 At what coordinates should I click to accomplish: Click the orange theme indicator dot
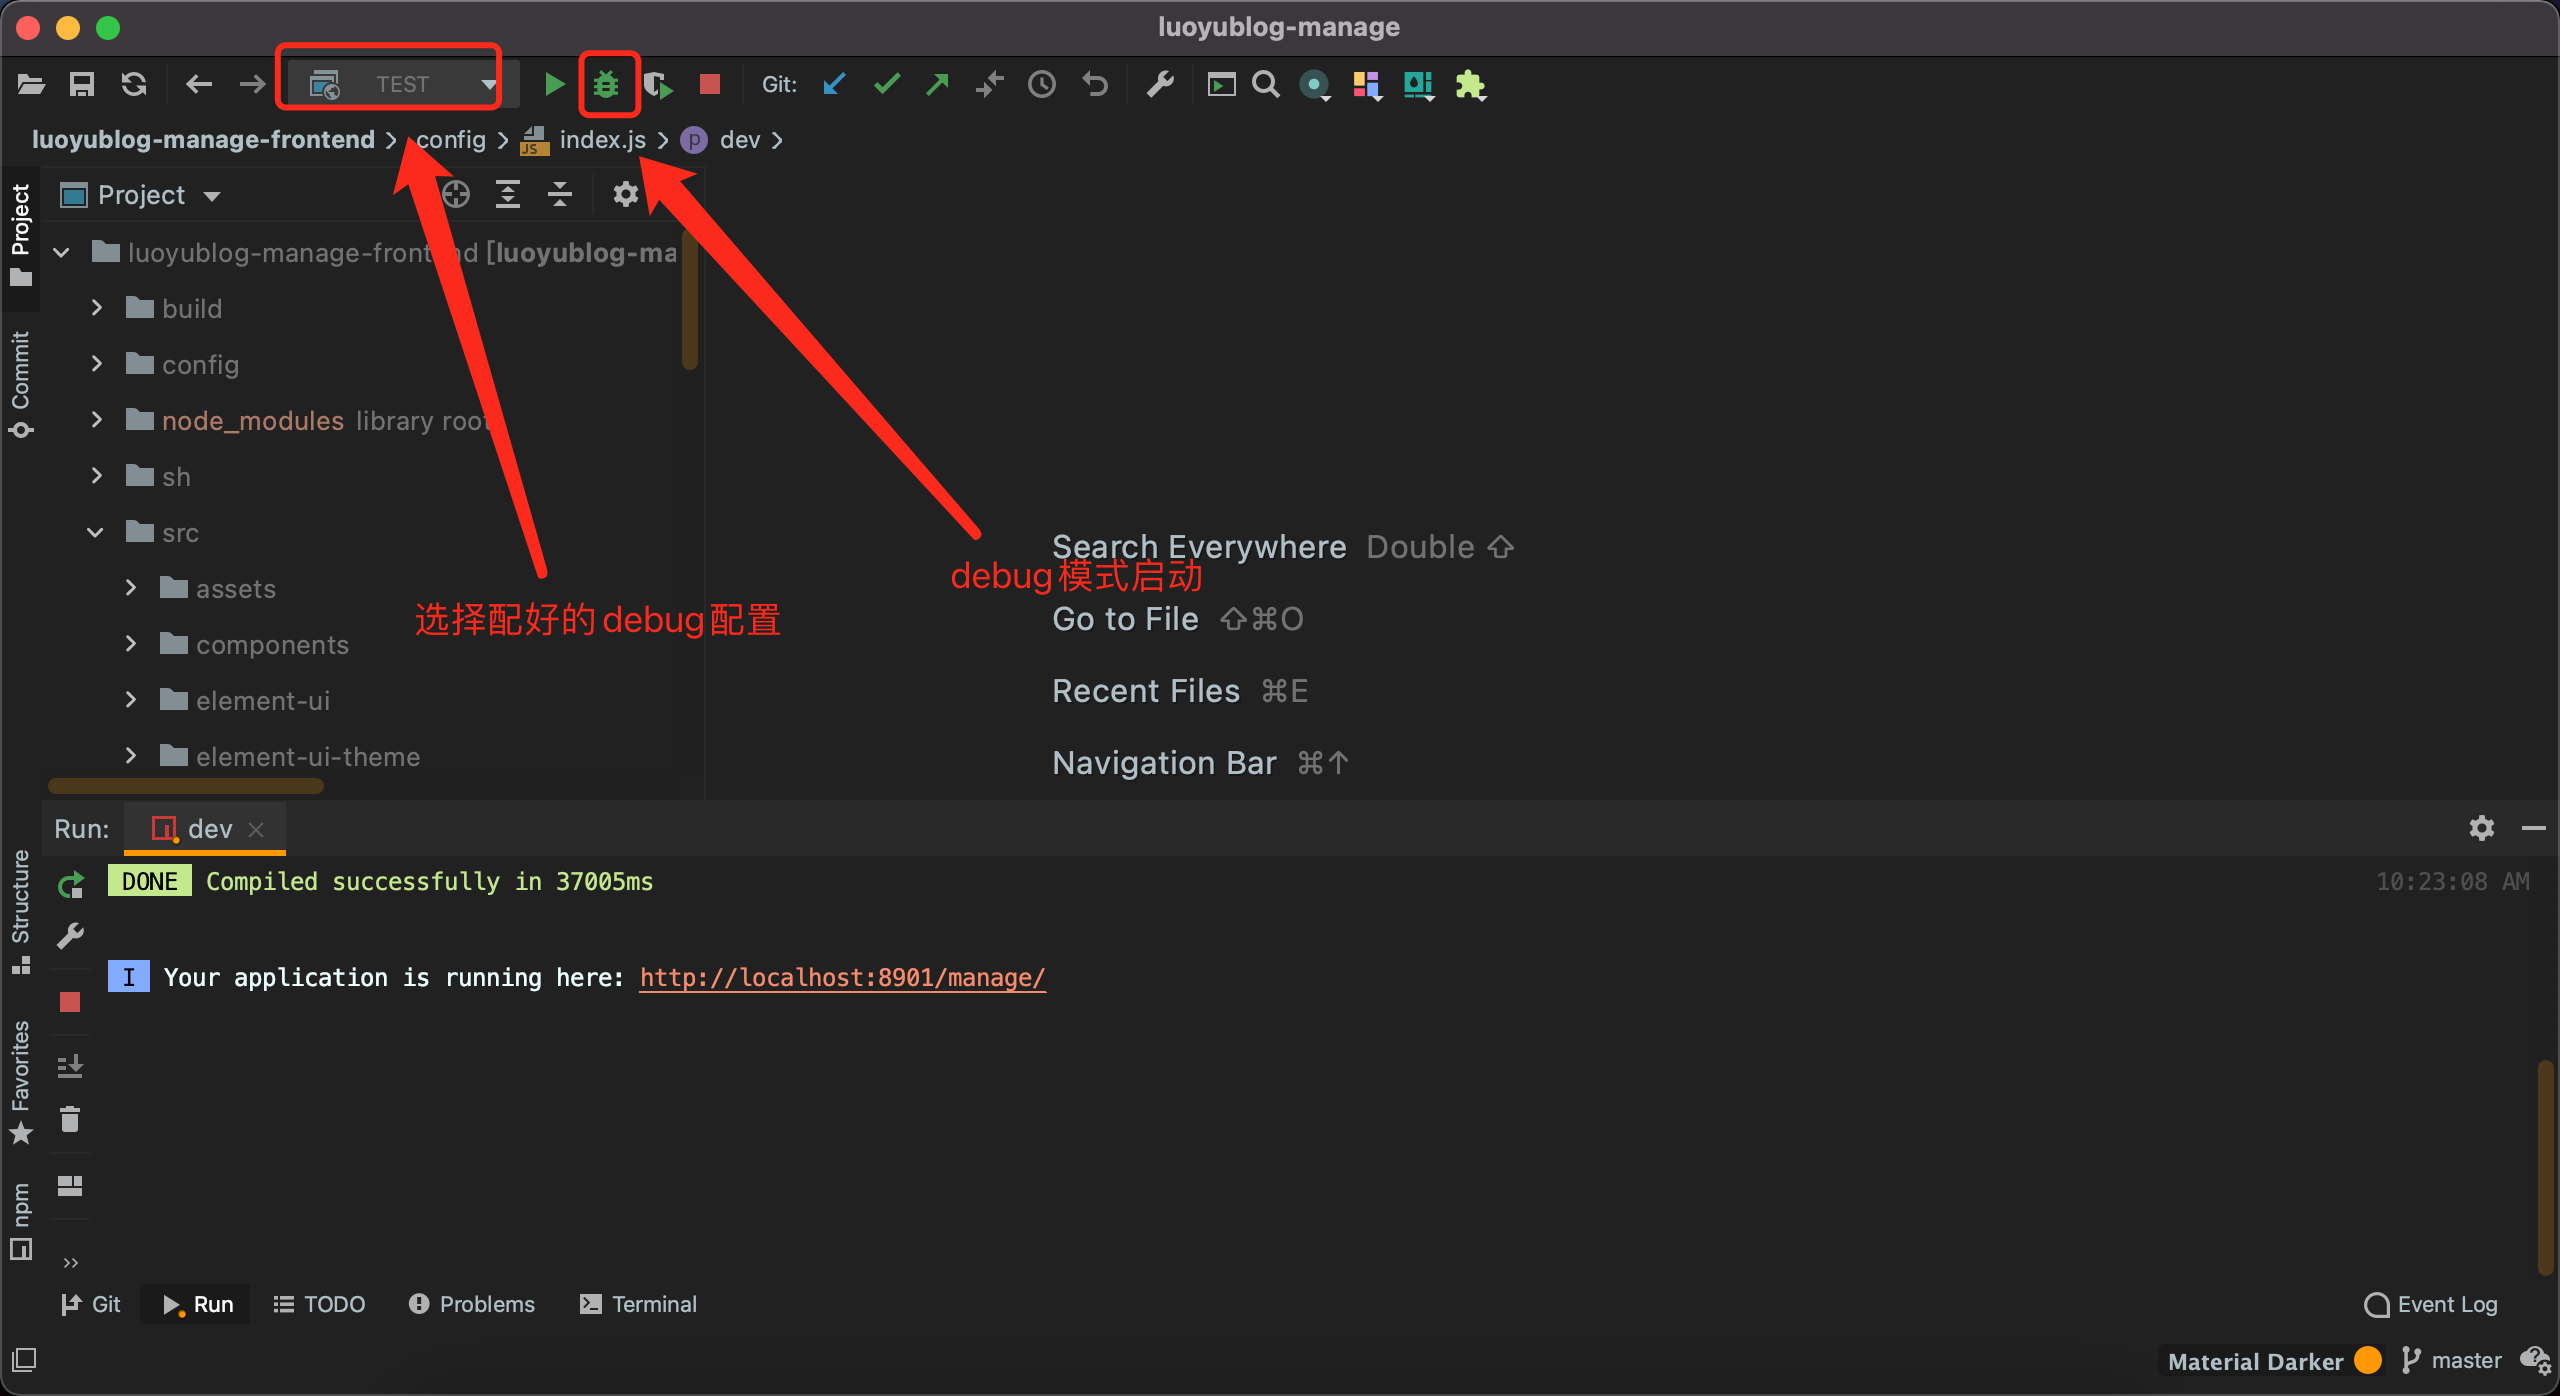point(2367,1360)
